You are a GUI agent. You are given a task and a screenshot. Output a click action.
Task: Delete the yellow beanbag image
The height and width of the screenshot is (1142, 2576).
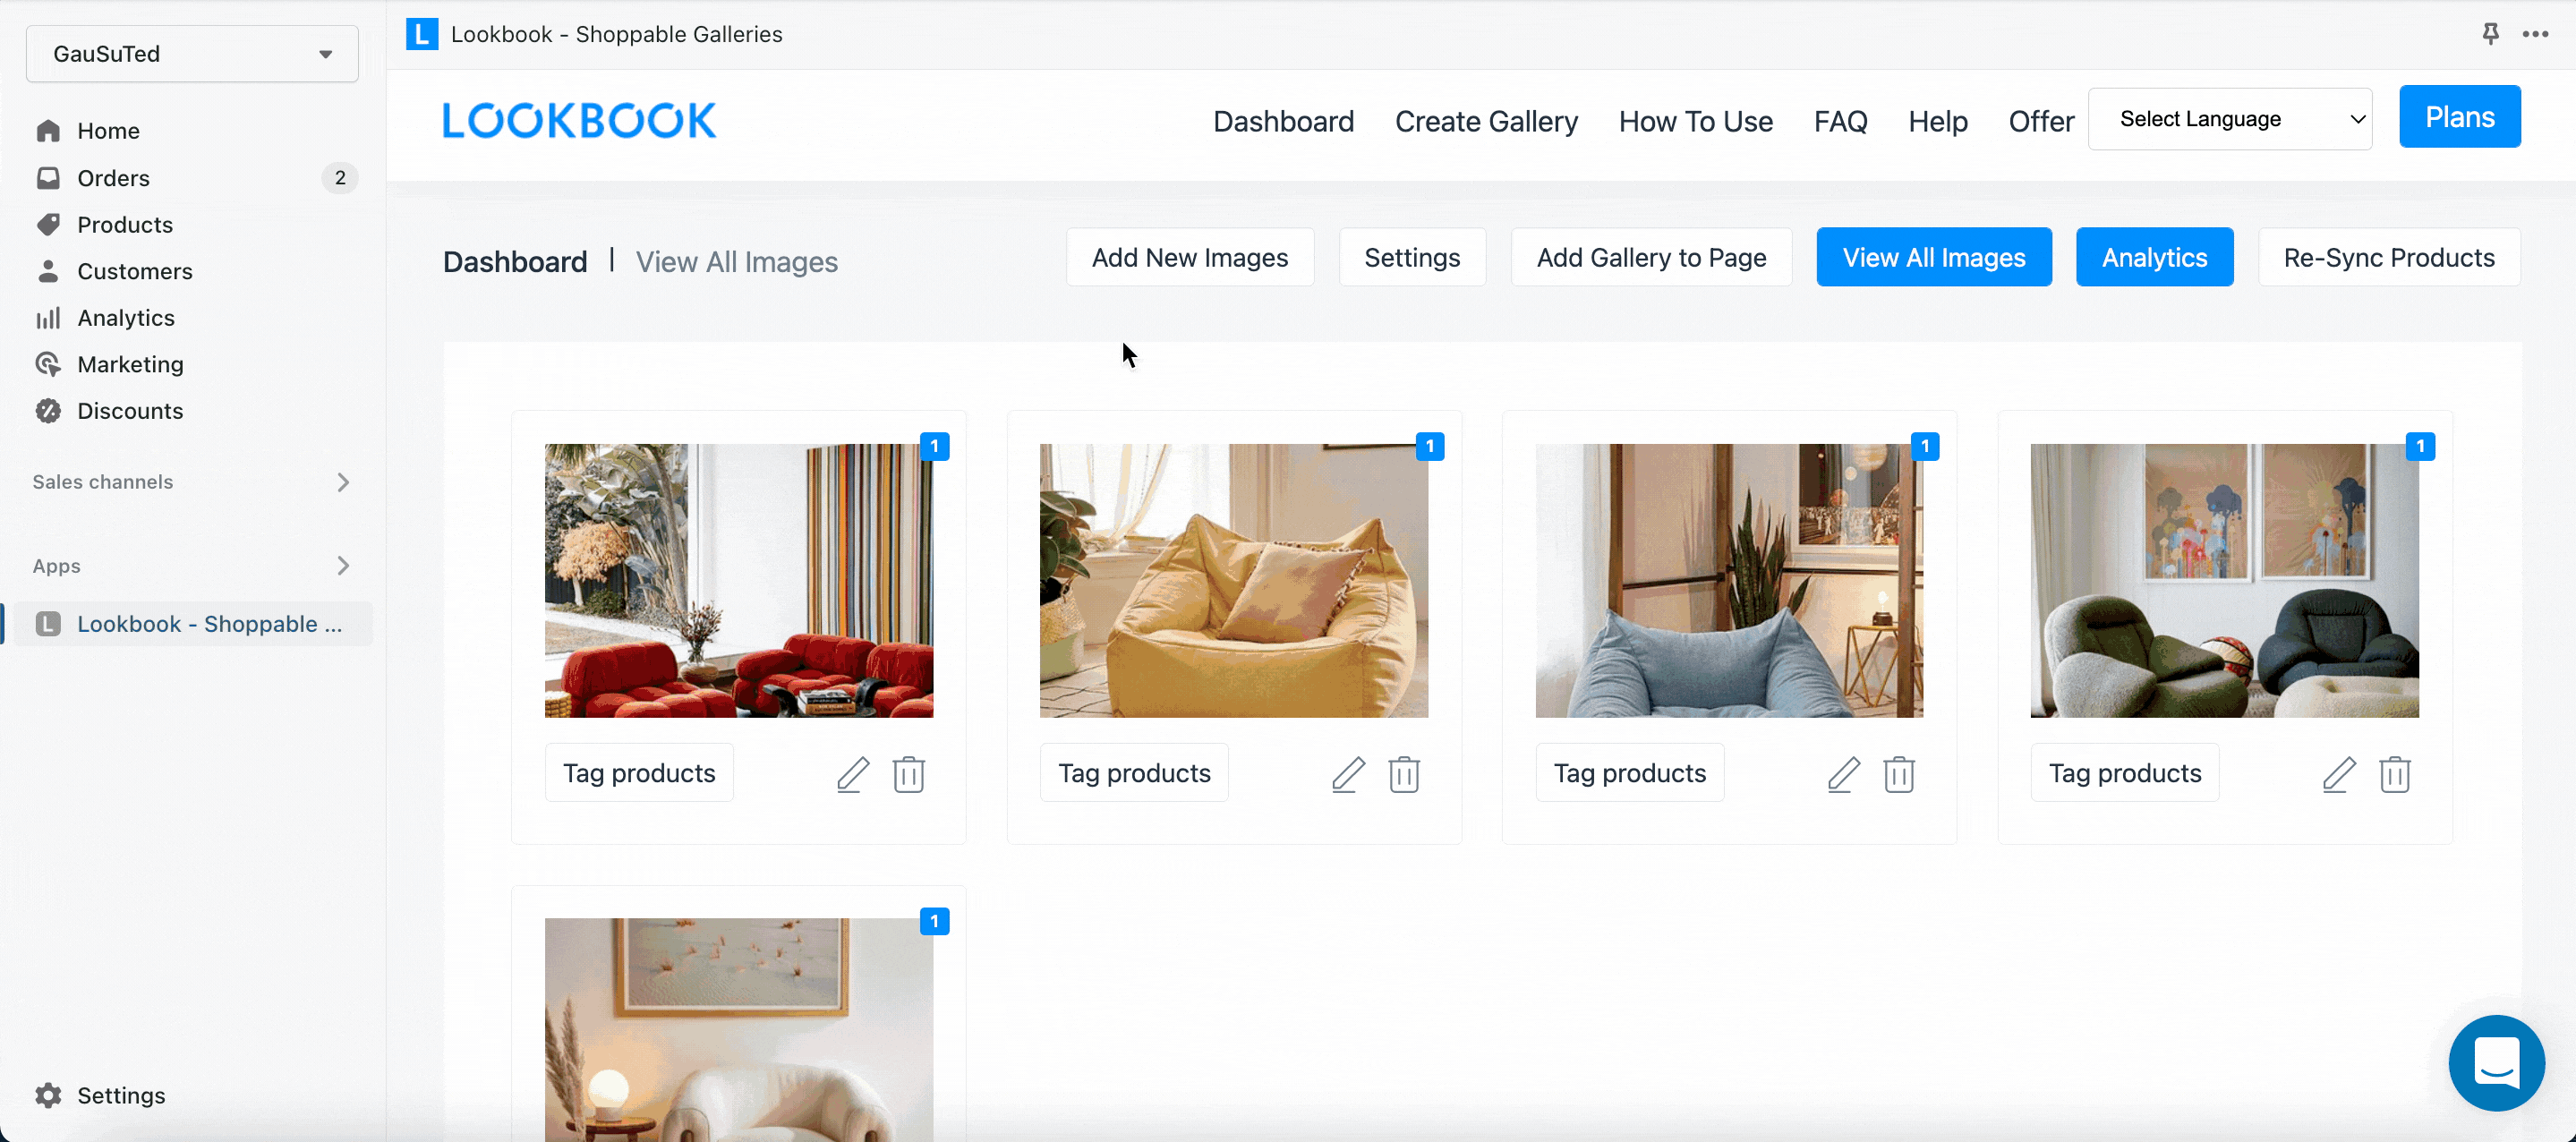tap(1404, 774)
